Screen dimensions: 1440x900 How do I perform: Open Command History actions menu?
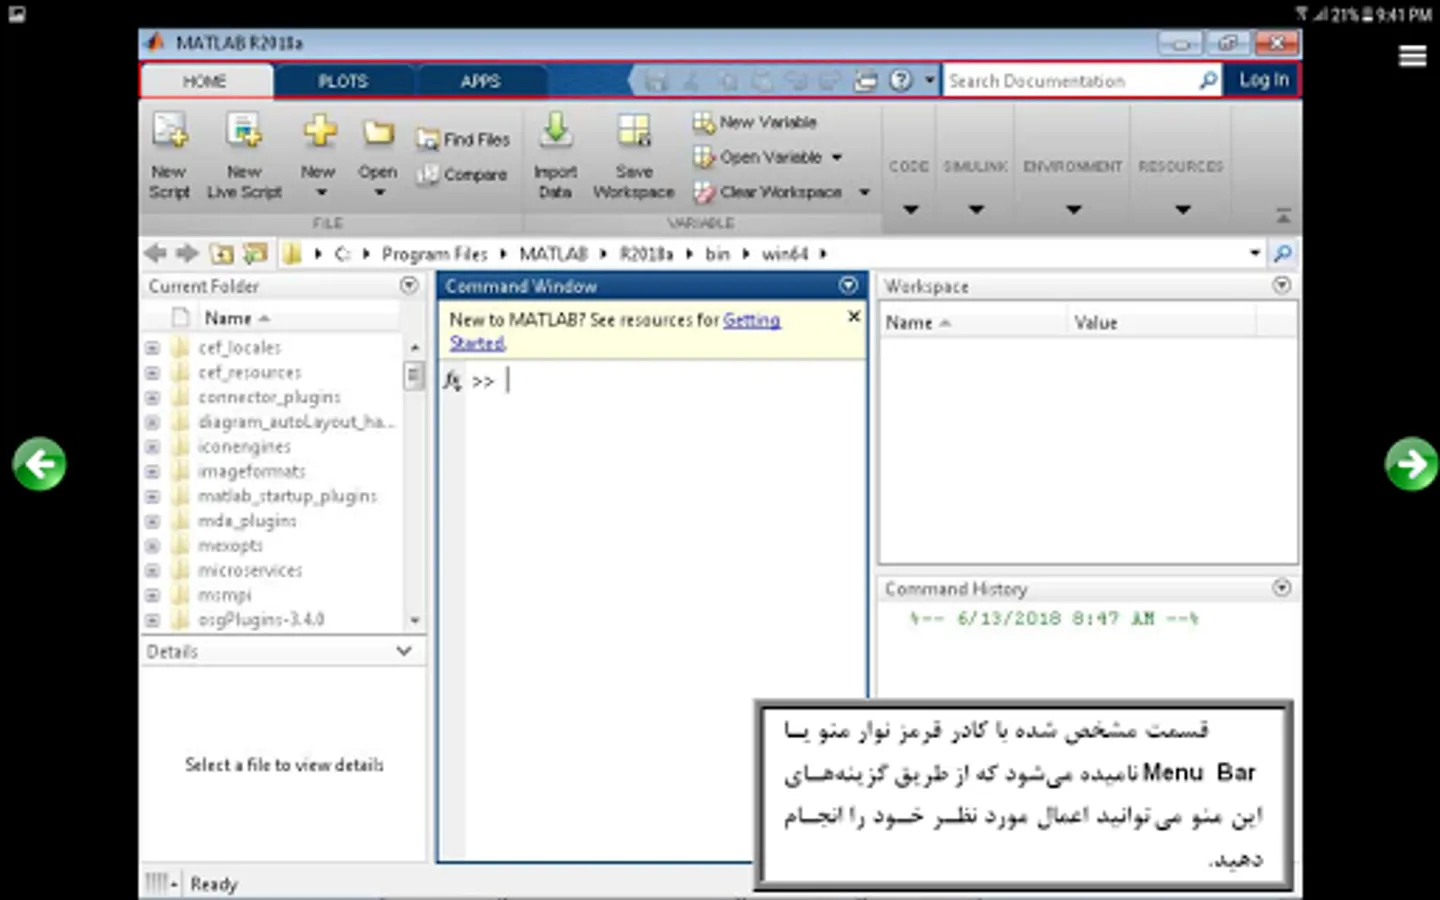click(1282, 588)
